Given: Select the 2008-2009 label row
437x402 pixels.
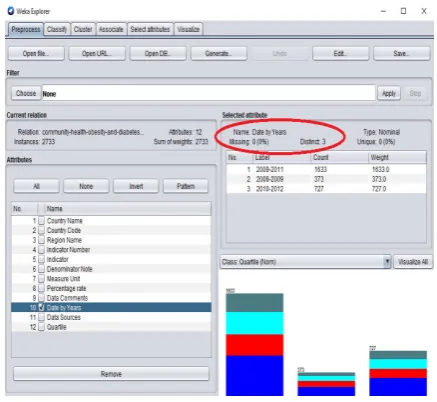Looking at the screenshot, I should coord(326,179).
